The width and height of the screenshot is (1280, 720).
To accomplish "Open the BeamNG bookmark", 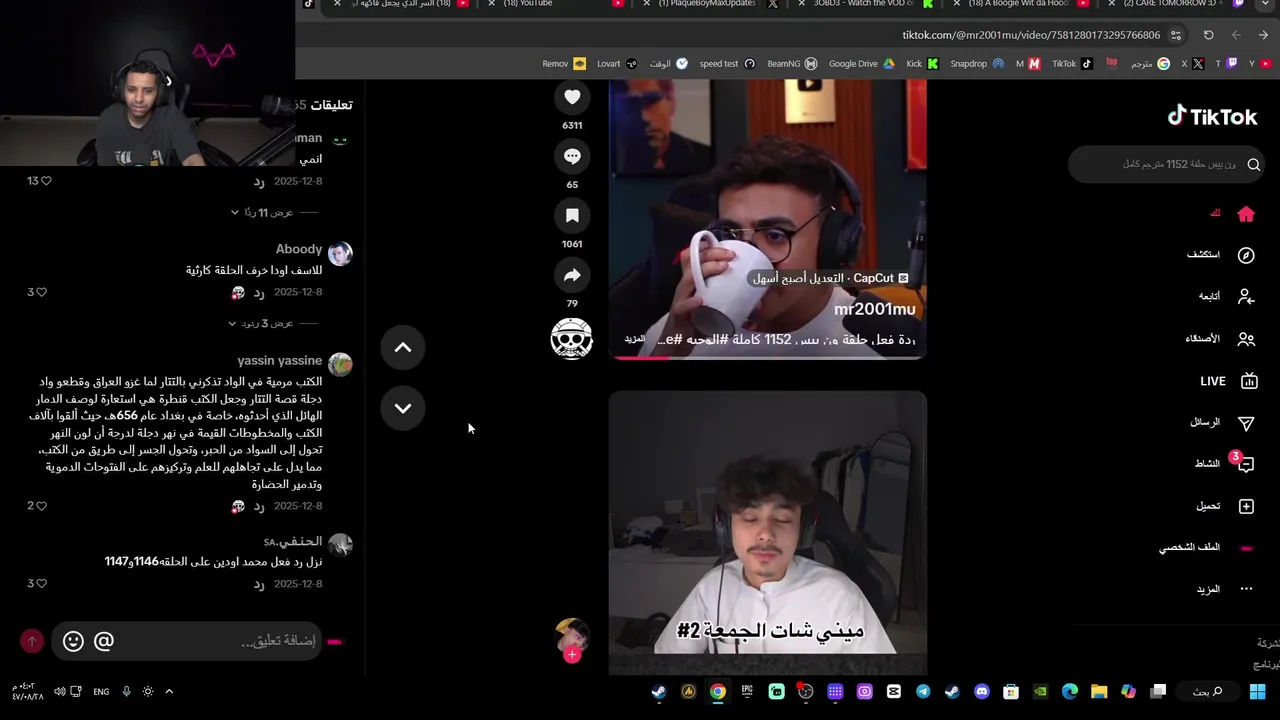I will tap(791, 64).
